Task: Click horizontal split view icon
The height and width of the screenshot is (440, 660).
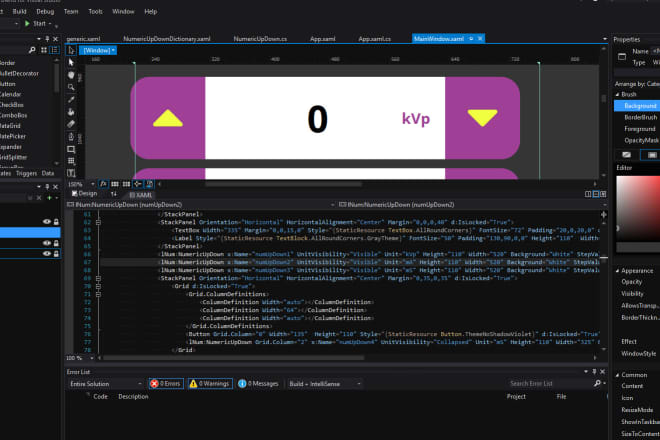Action: click(x=596, y=194)
